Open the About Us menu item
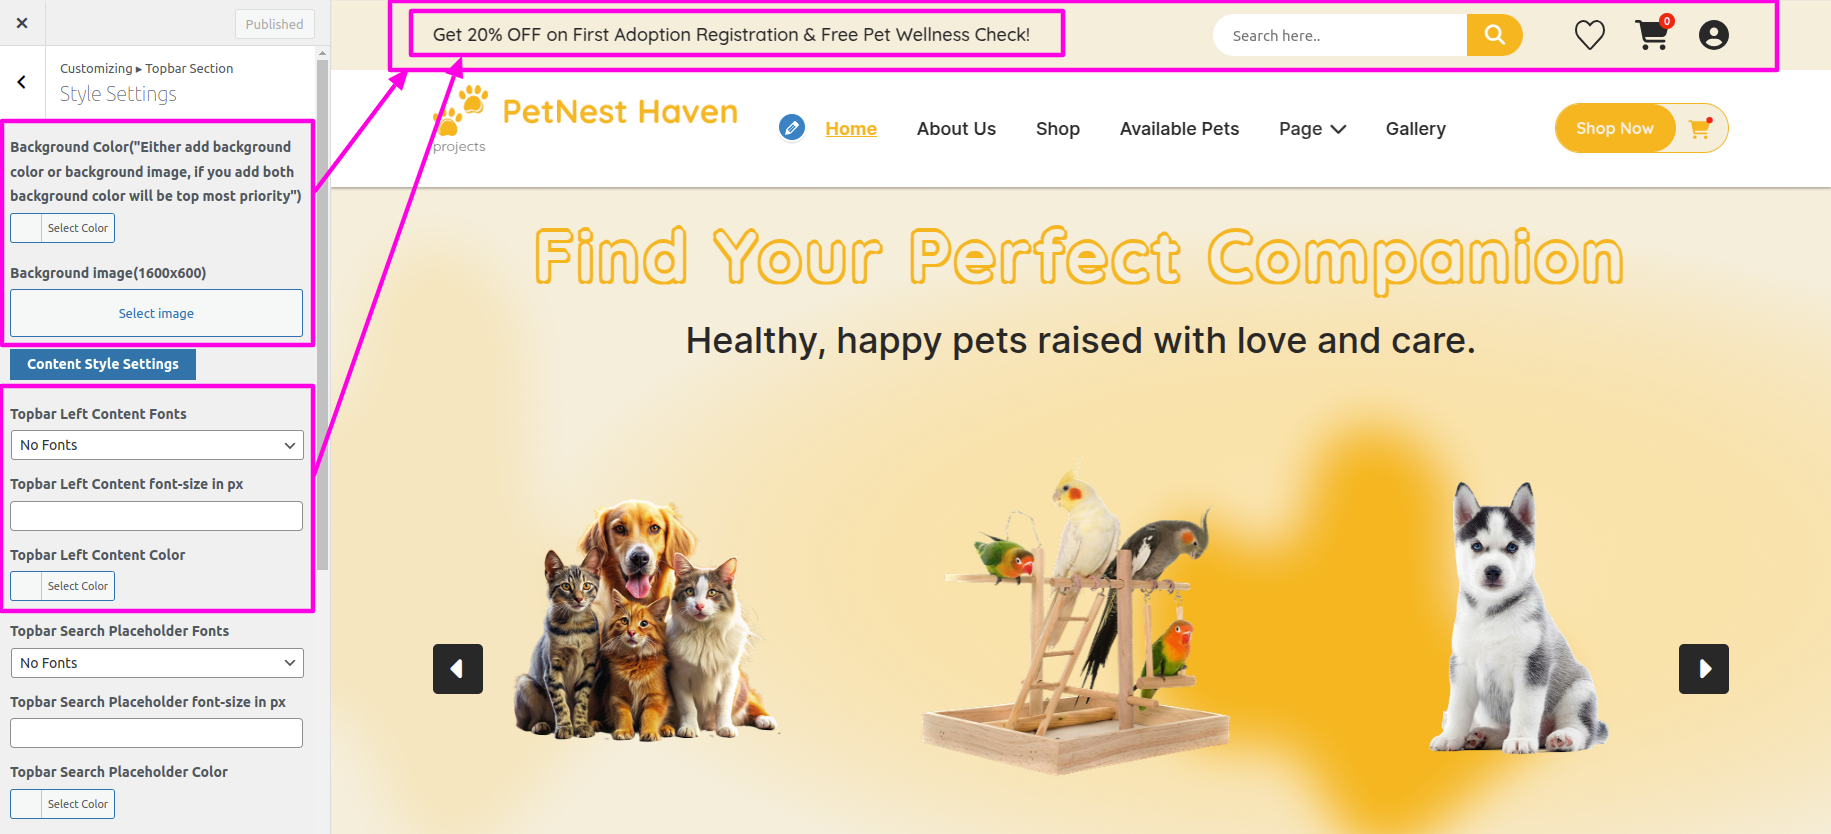This screenshot has width=1831, height=834. click(x=956, y=129)
